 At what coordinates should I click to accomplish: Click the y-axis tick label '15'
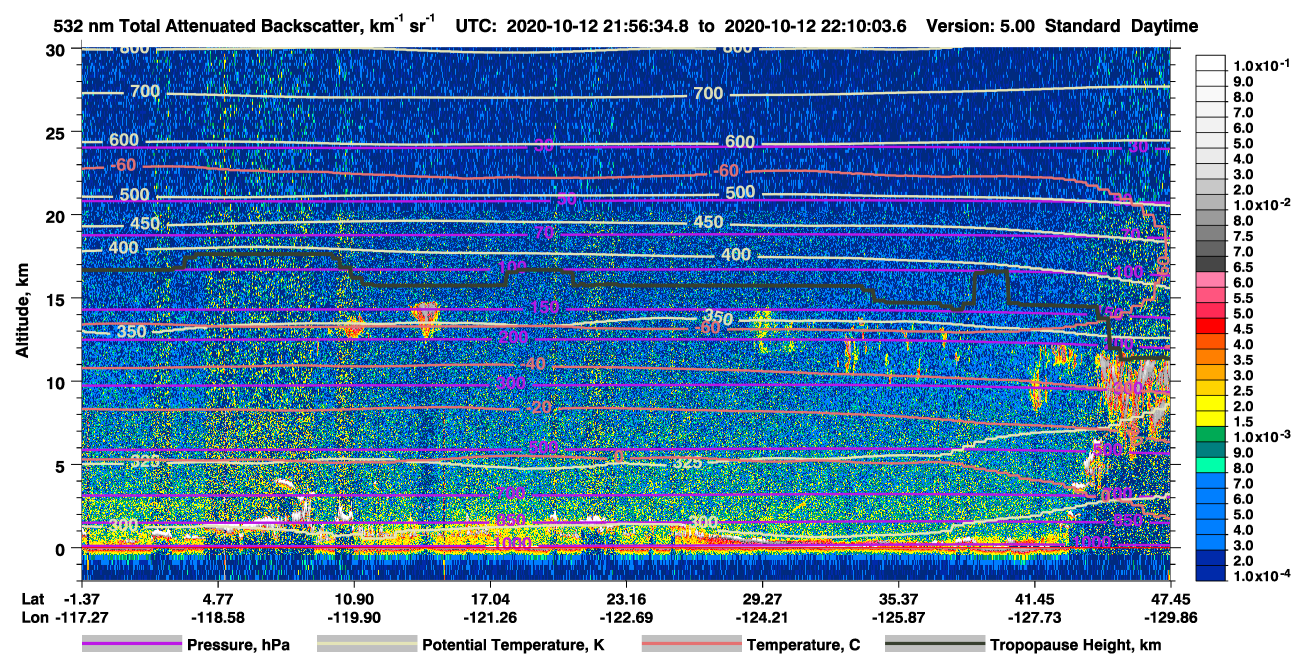pyautogui.click(x=58, y=299)
